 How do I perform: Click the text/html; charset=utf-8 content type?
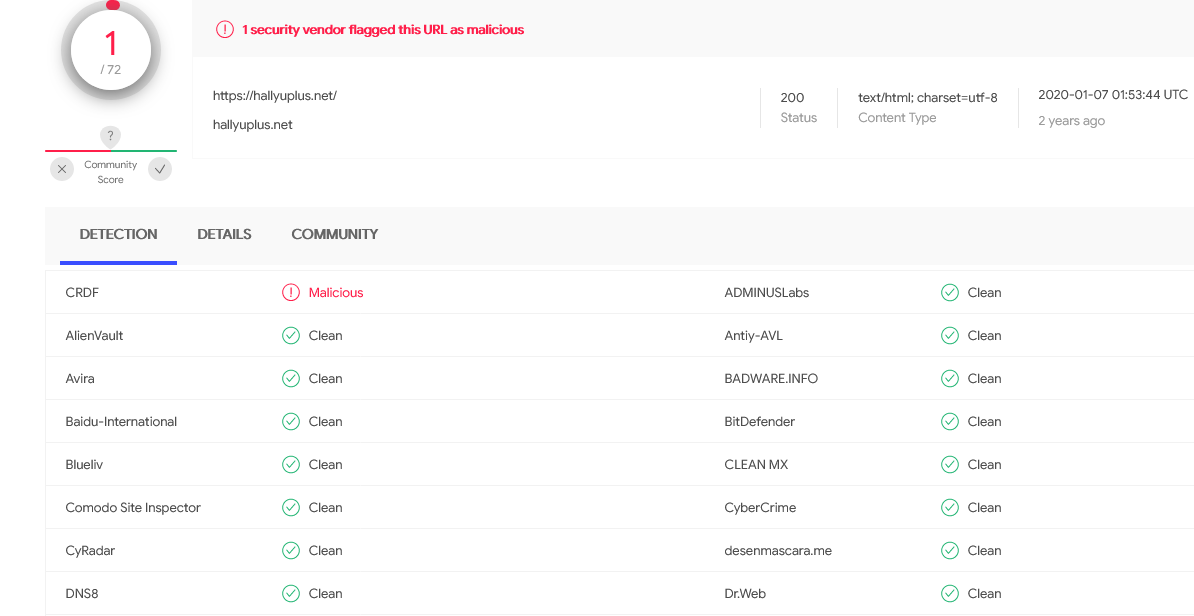click(x=927, y=97)
